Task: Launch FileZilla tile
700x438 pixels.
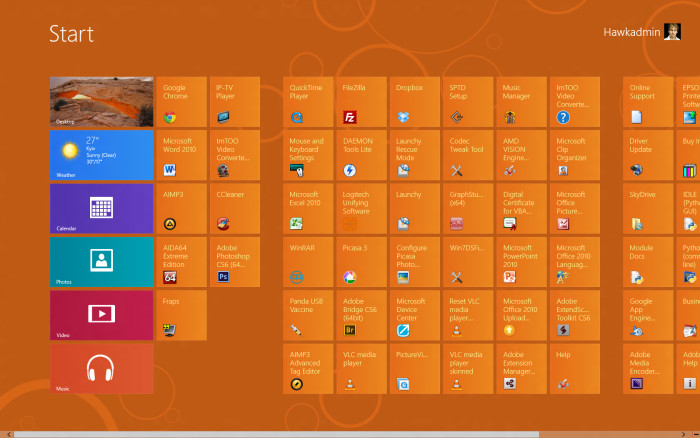Action: [361, 102]
